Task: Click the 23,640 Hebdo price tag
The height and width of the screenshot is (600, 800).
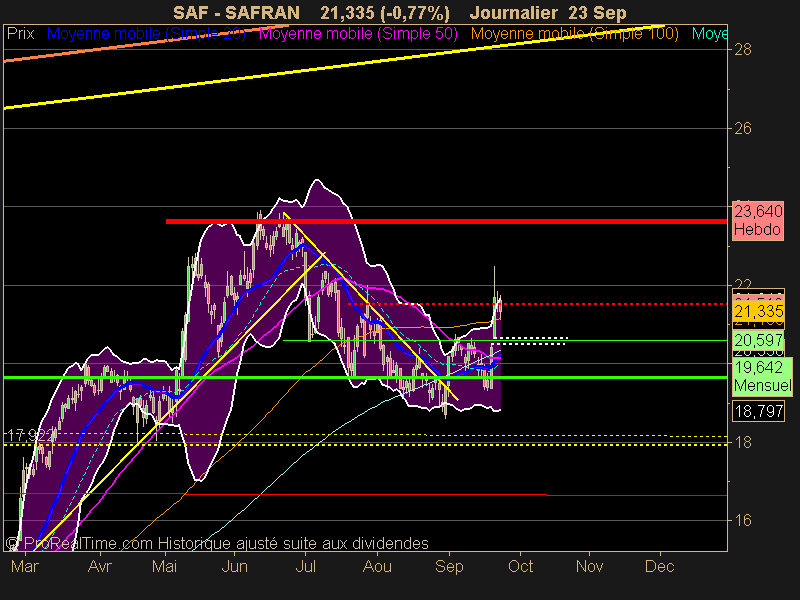Action: 758,220
